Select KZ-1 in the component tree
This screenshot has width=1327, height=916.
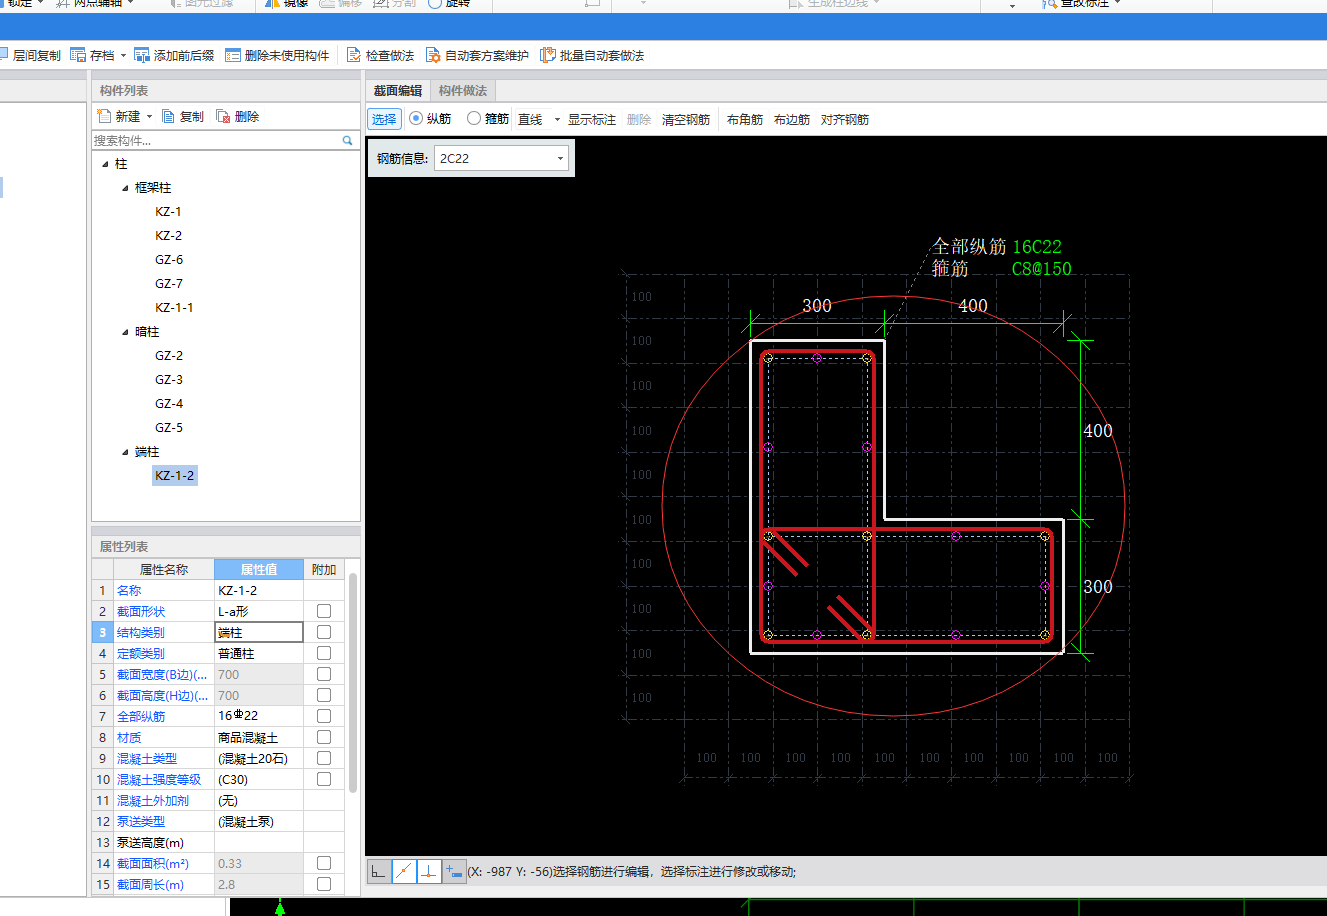click(168, 212)
